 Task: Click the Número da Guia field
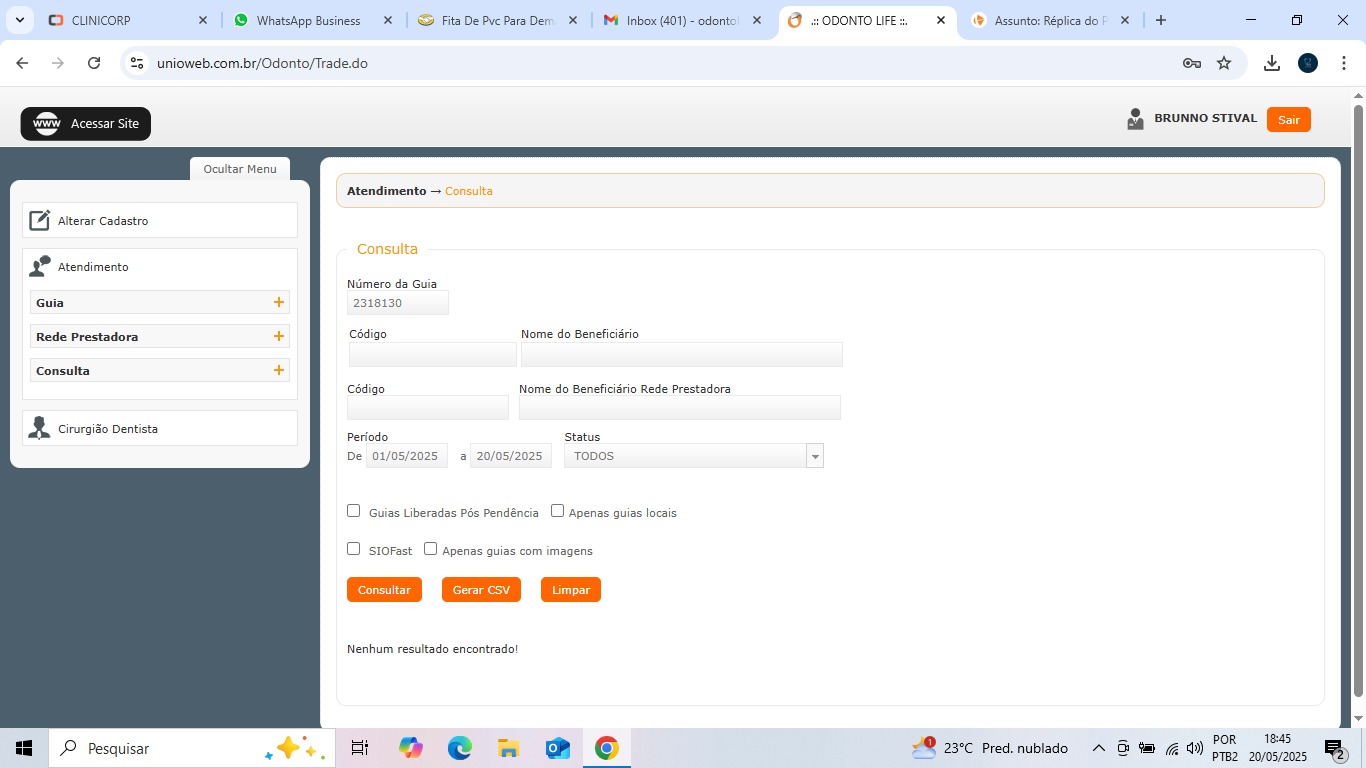[398, 303]
